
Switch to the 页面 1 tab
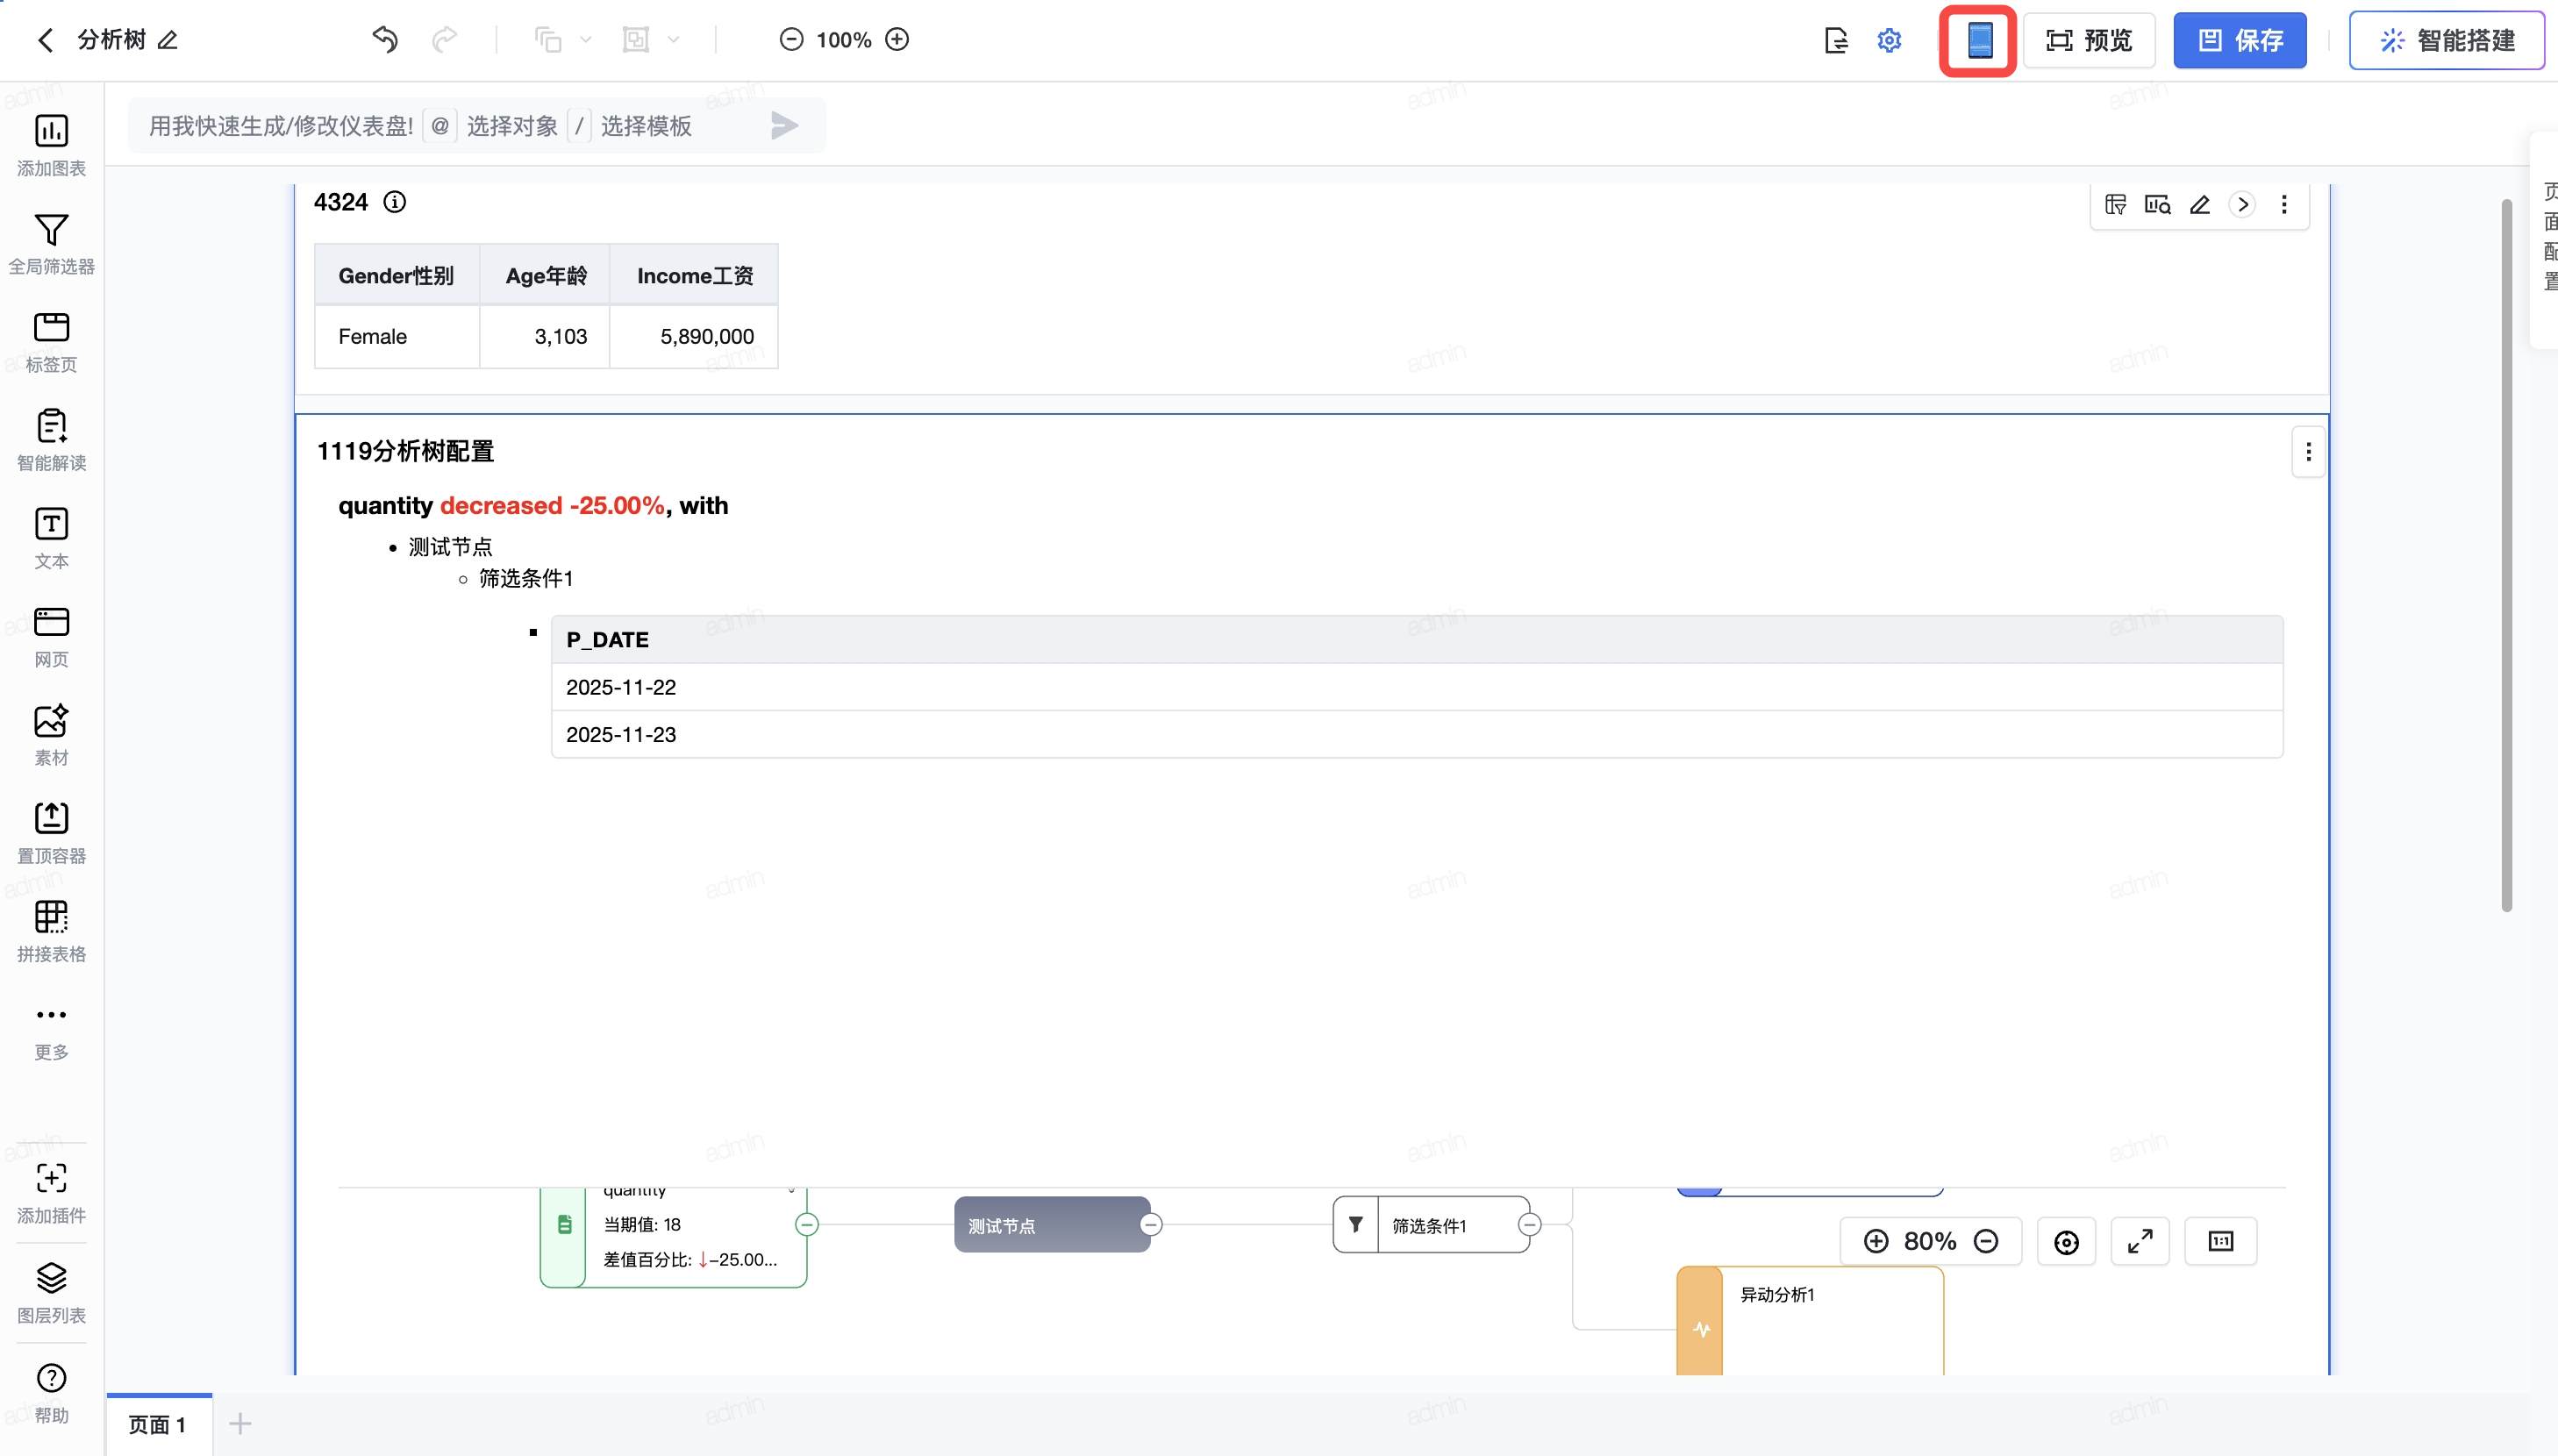158,1424
